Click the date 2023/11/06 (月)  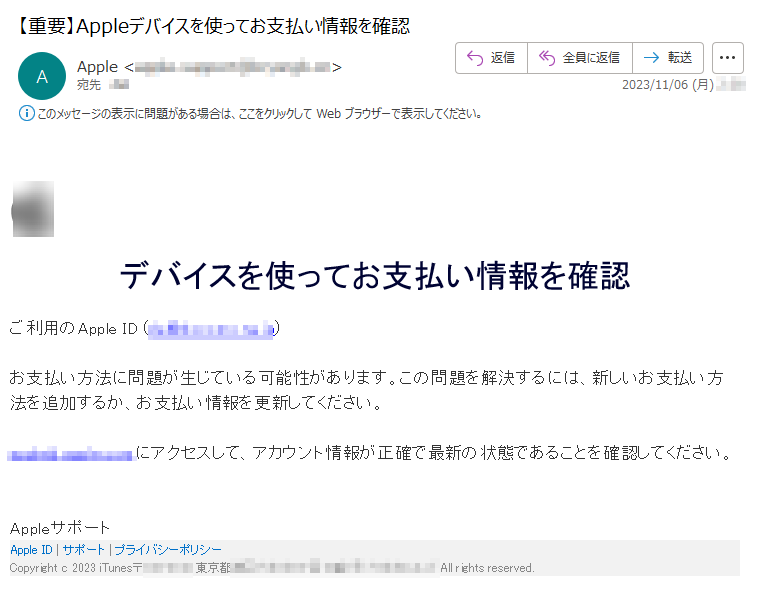(x=668, y=85)
